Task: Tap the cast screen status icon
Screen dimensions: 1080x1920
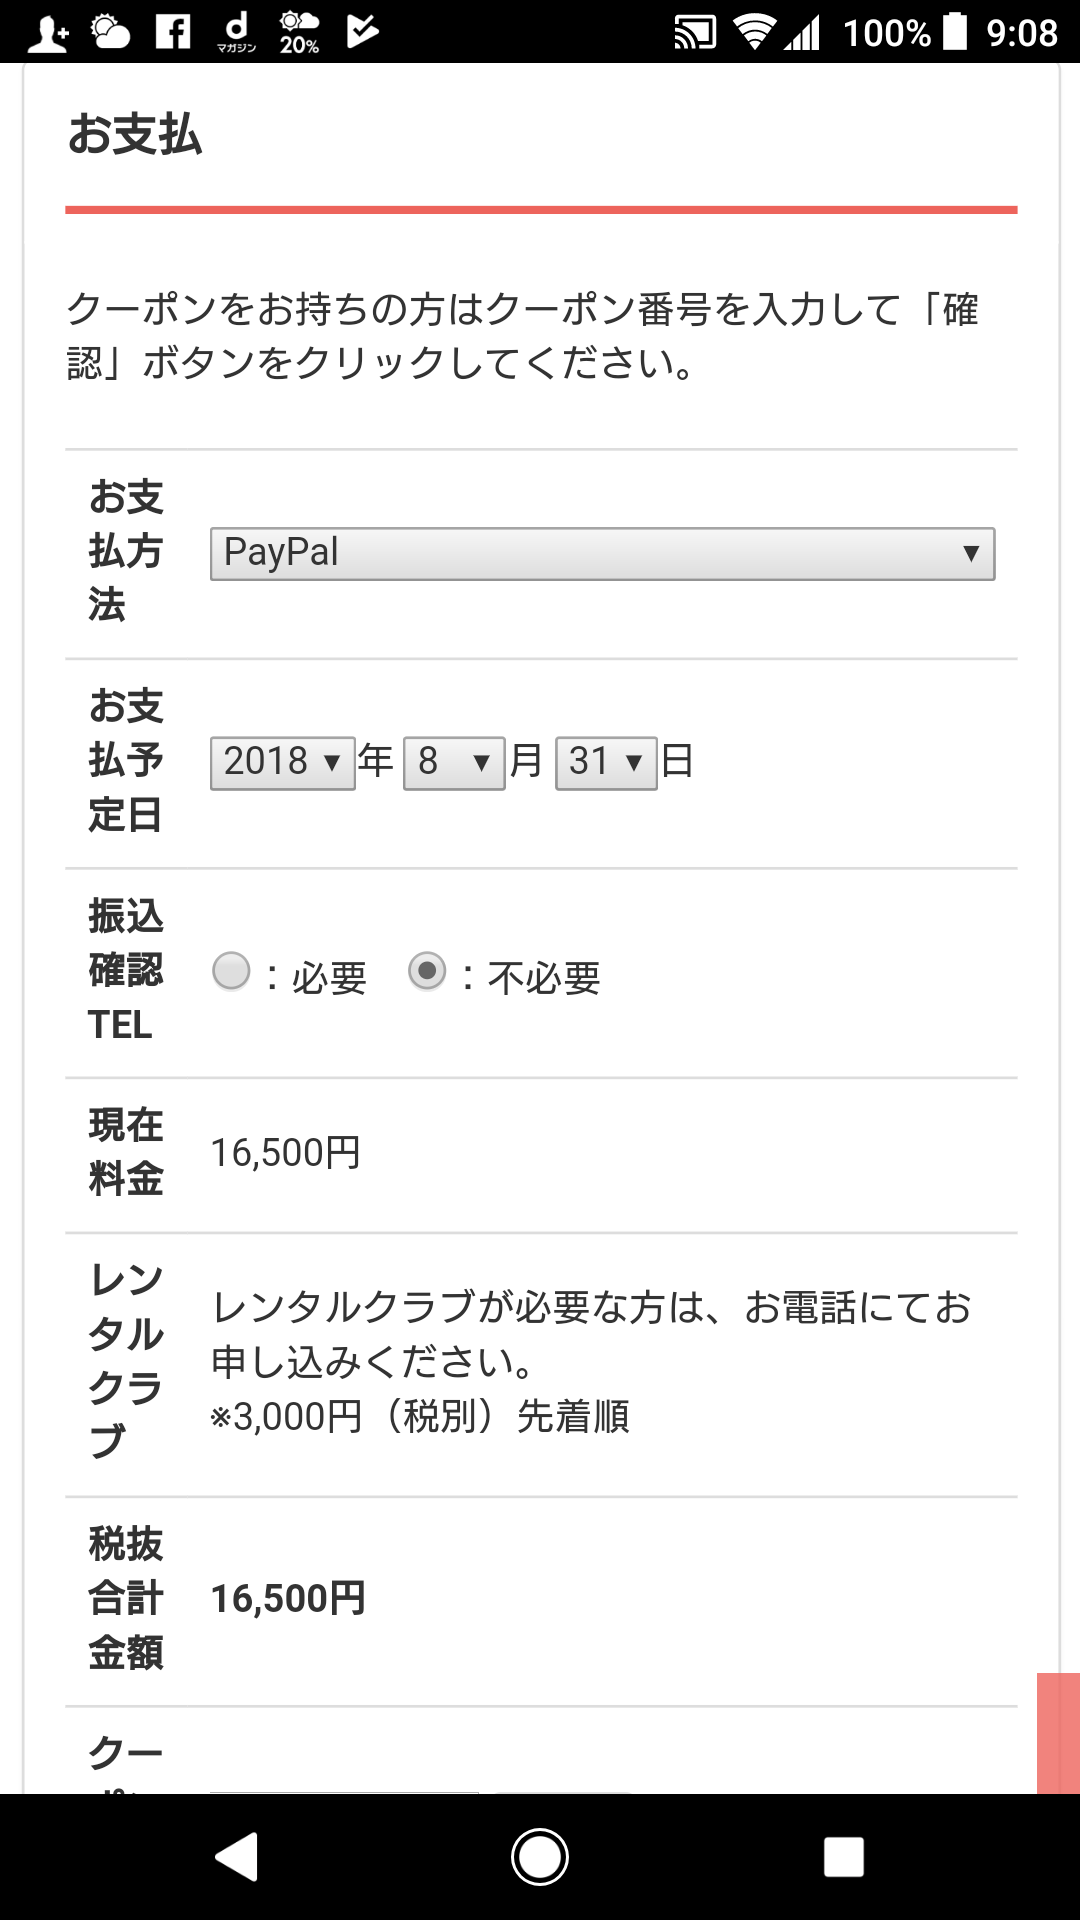Action: (x=695, y=33)
